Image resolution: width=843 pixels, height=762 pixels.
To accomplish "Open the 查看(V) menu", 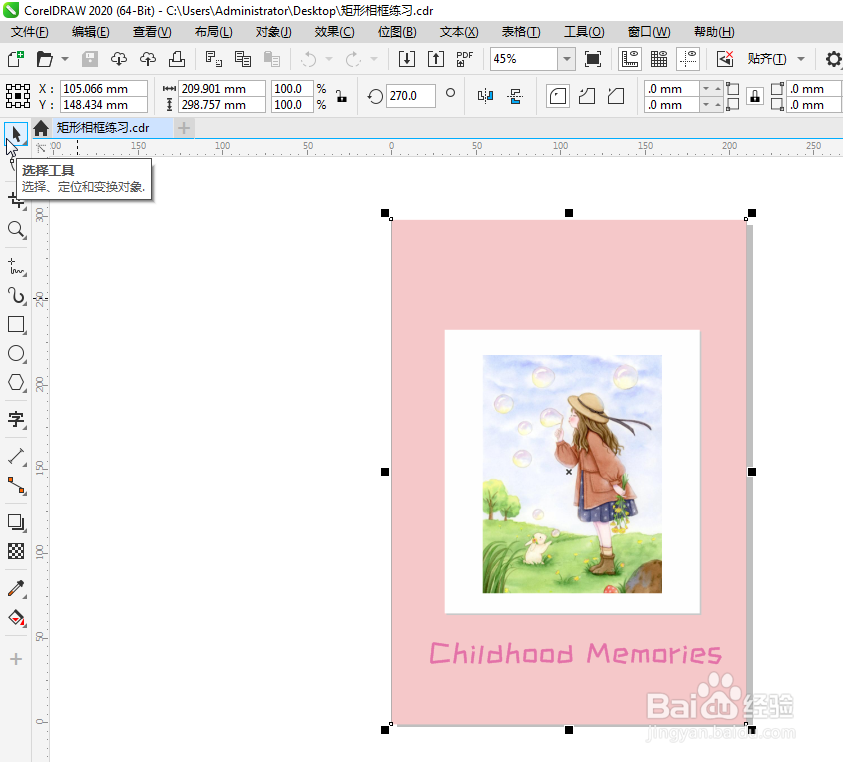I will tap(152, 32).
